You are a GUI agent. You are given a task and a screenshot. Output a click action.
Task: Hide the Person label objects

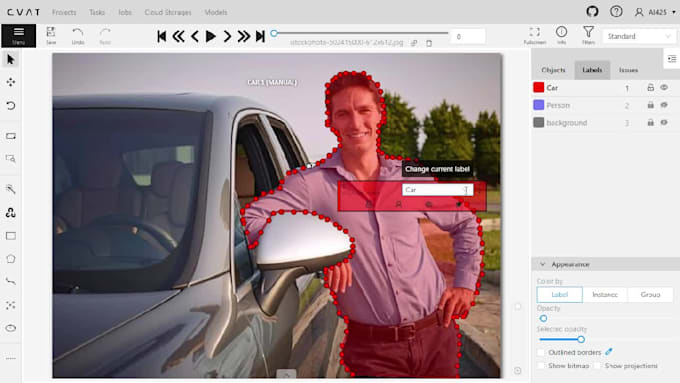[664, 105]
